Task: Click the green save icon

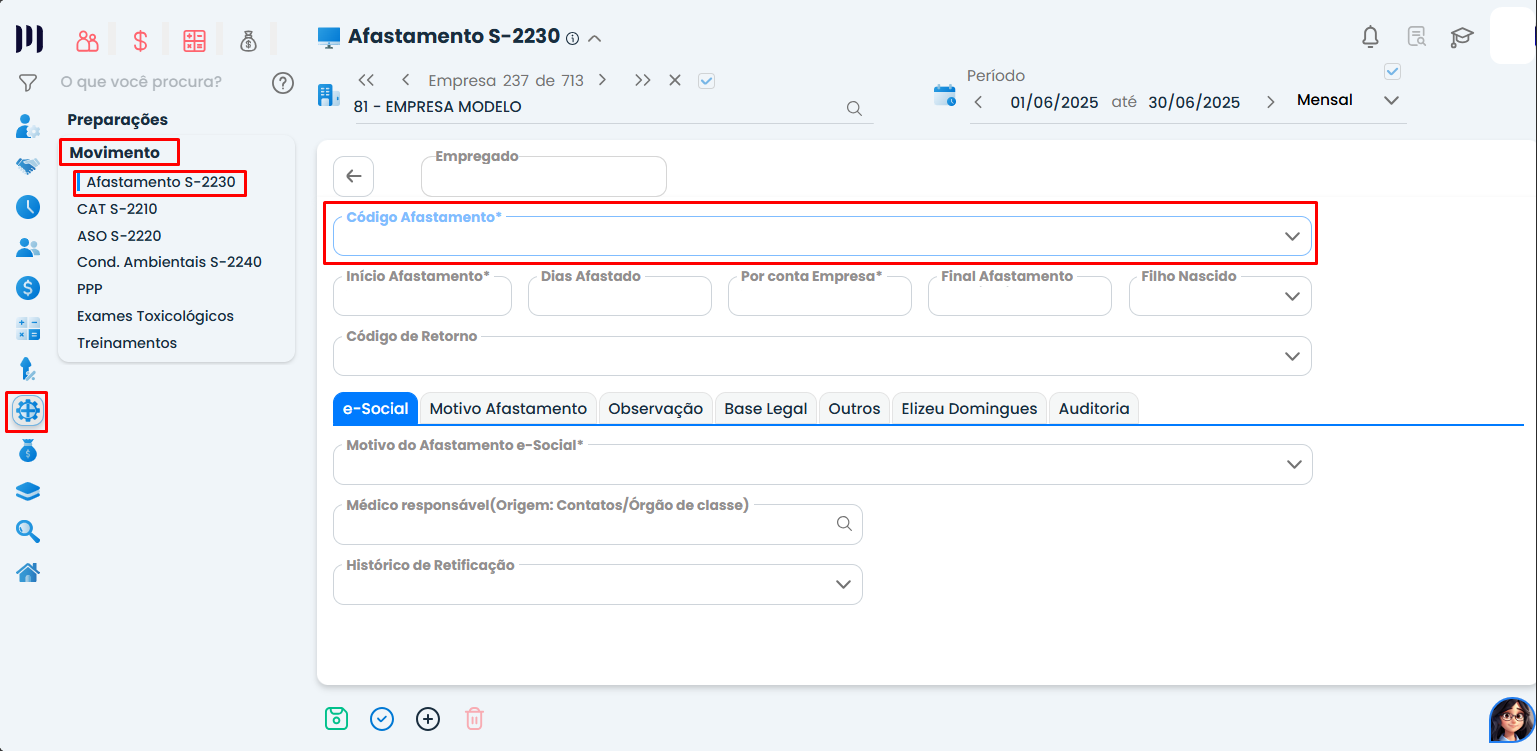Action: 336,718
